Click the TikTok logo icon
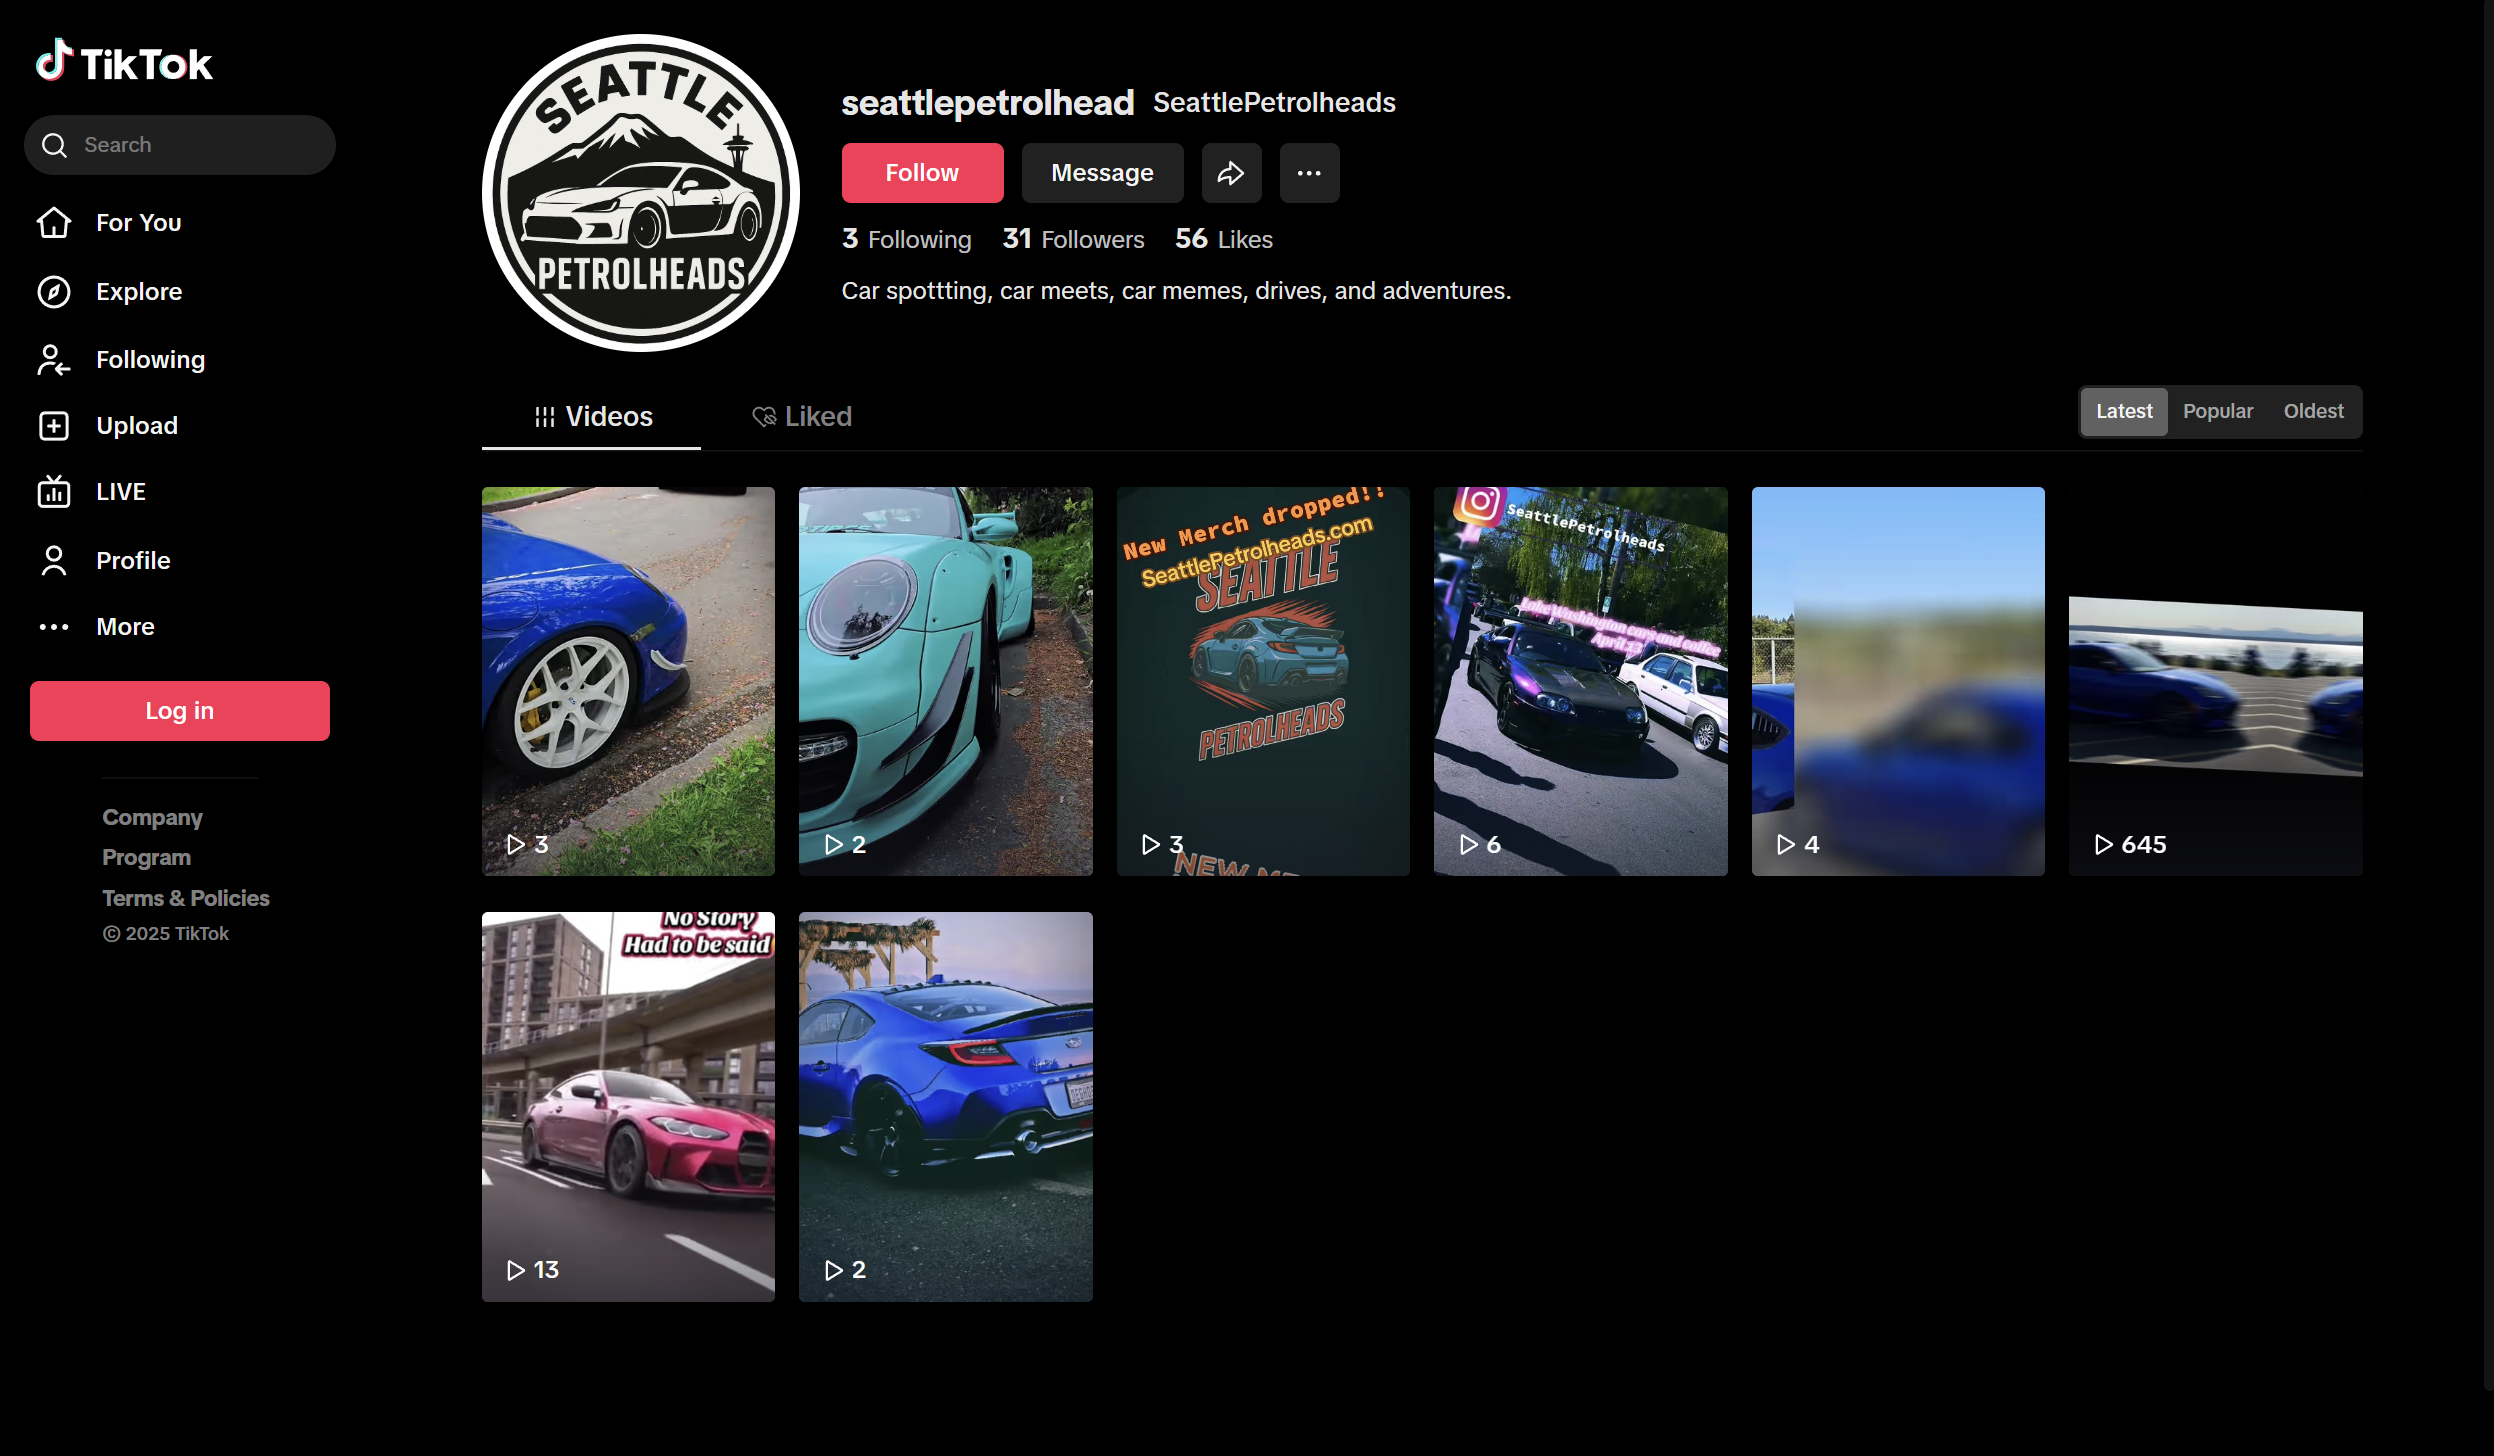Image resolution: width=2494 pixels, height=1456 pixels. click(54, 61)
